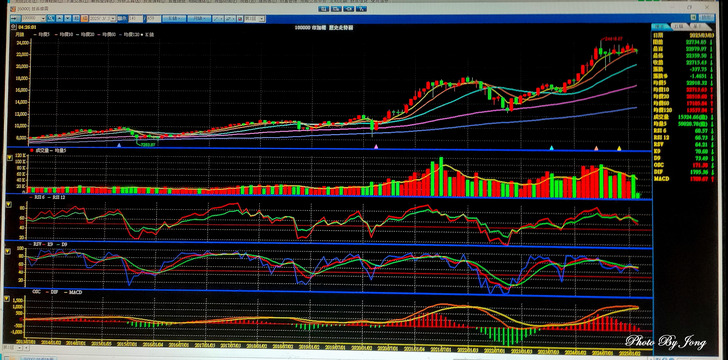728x360 pixels.
Task: Click the main chart type button in toolbar
Action: click(174, 19)
